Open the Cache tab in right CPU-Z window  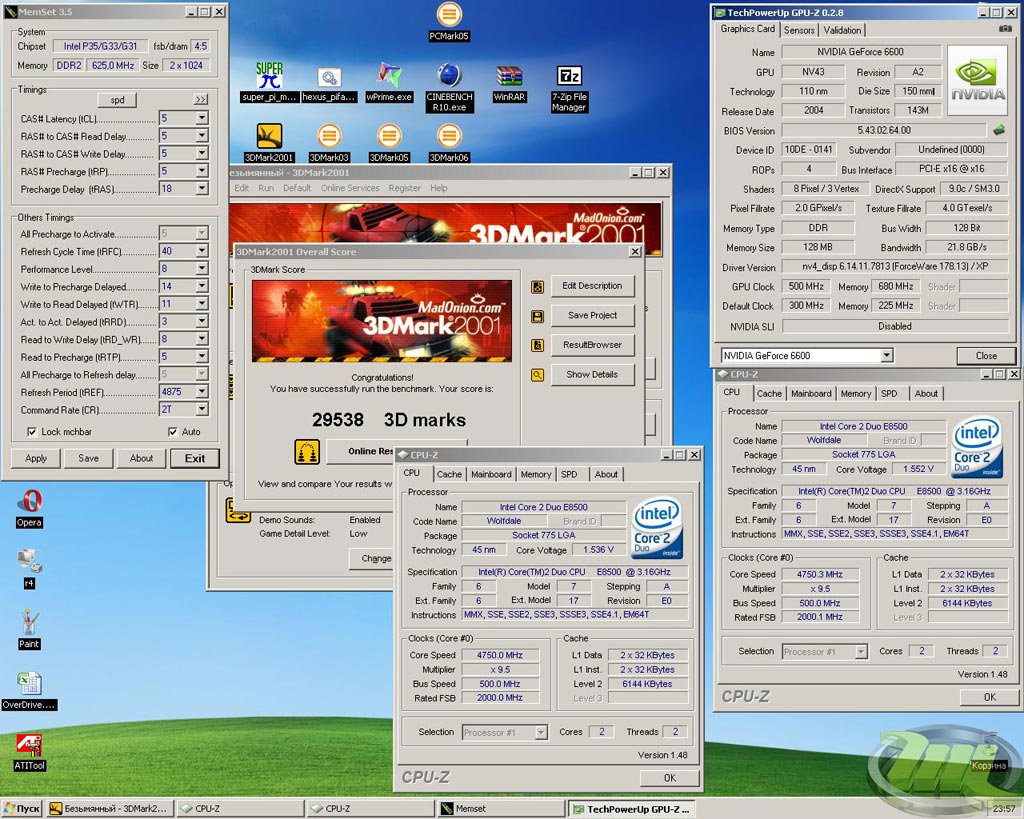click(x=769, y=393)
